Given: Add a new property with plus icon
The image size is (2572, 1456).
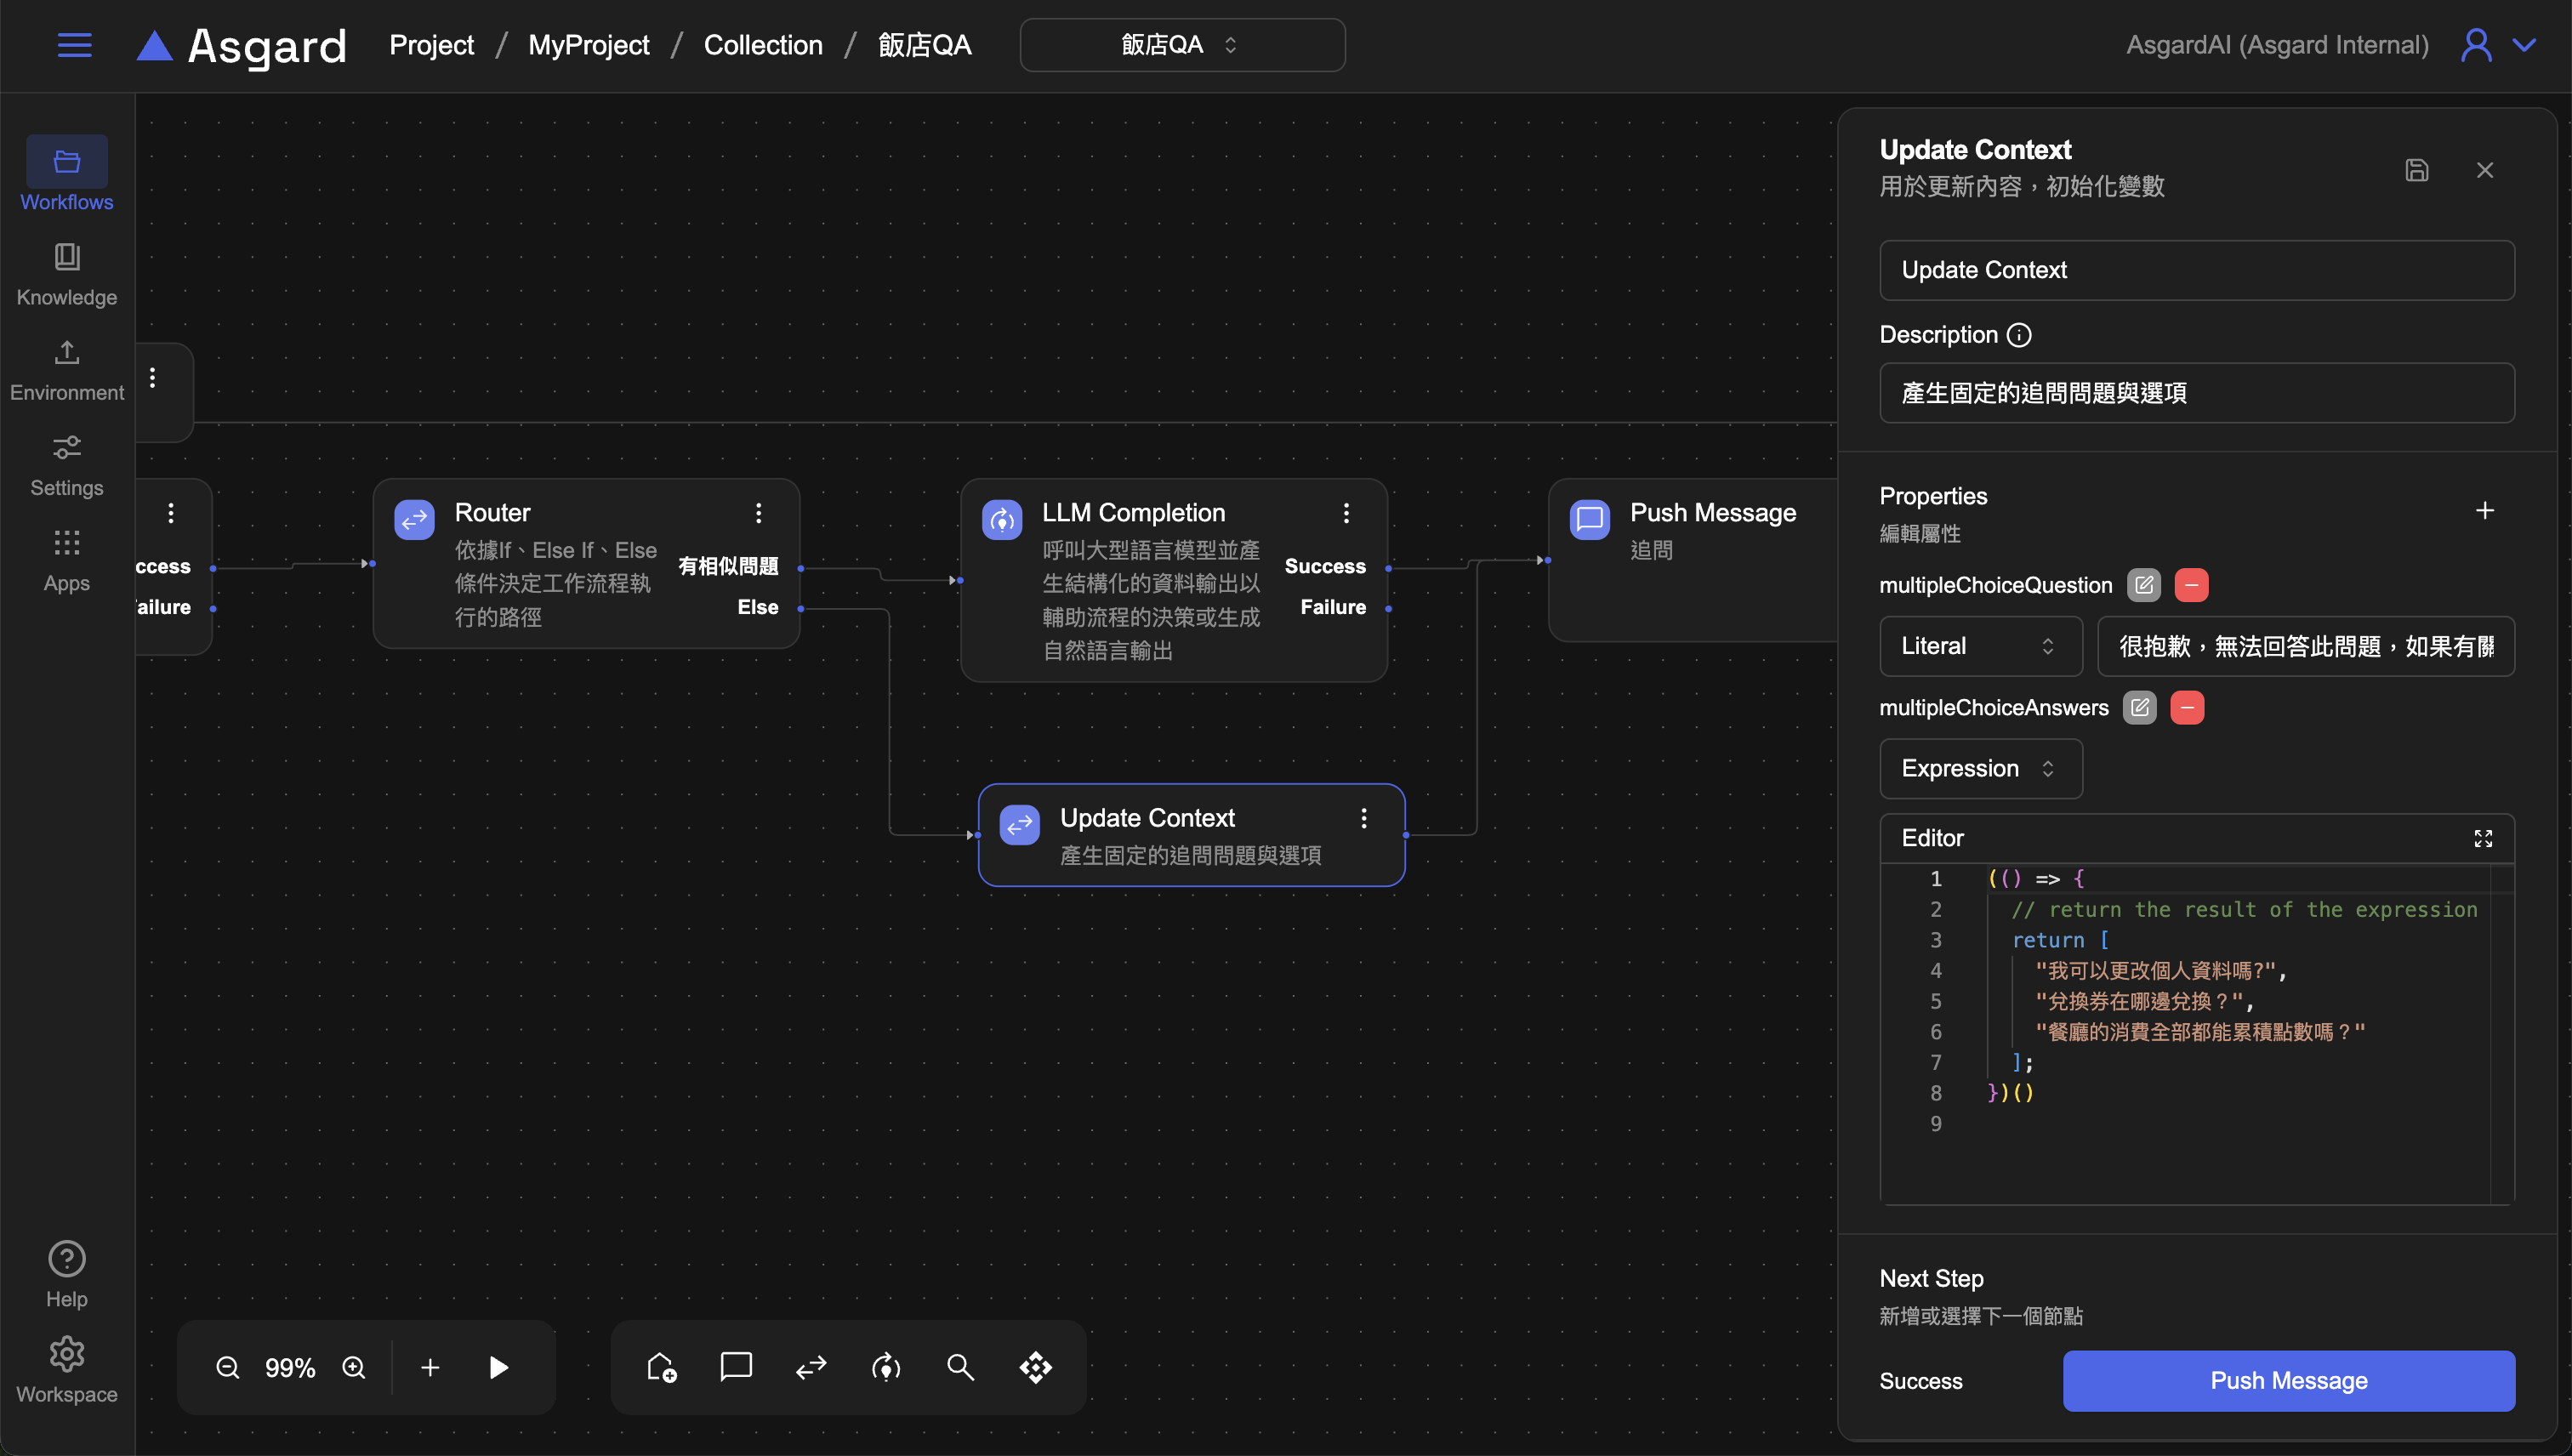Looking at the screenshot, I should pos(2484,511).
